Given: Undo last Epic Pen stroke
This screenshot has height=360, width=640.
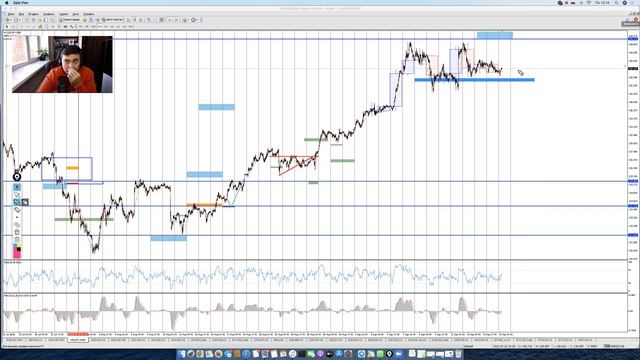Looking at the screenshot, I should 17,224.
